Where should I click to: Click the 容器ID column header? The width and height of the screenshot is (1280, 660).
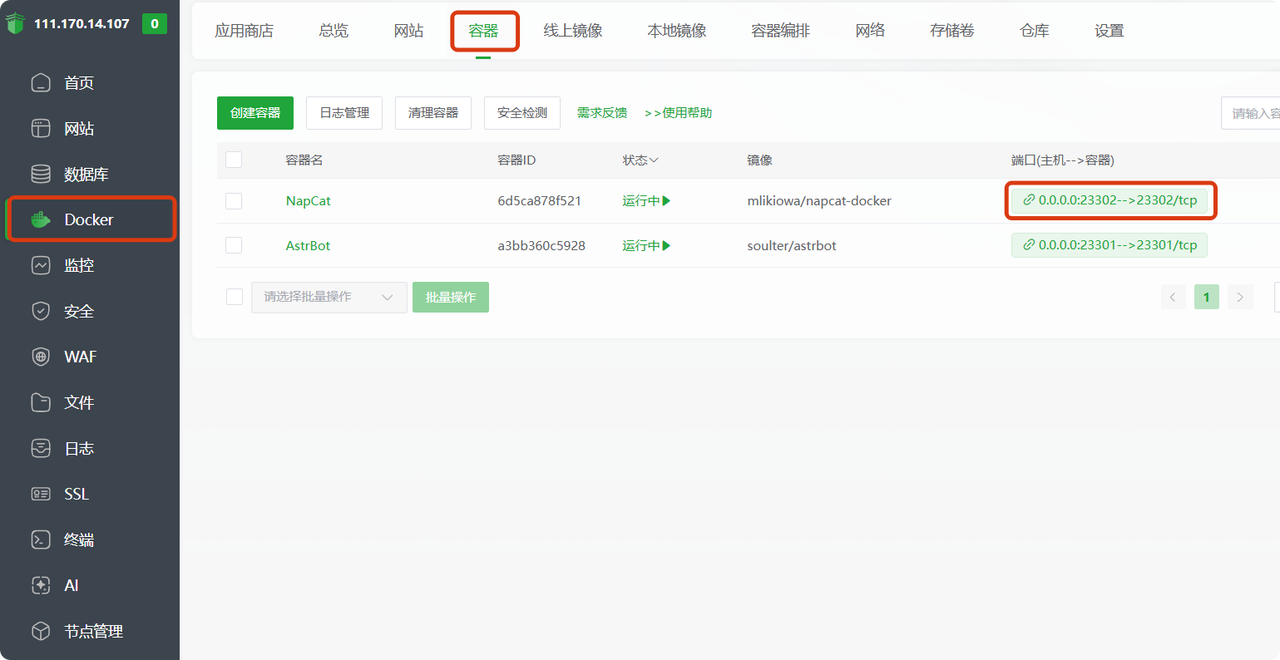pos(517,160)
